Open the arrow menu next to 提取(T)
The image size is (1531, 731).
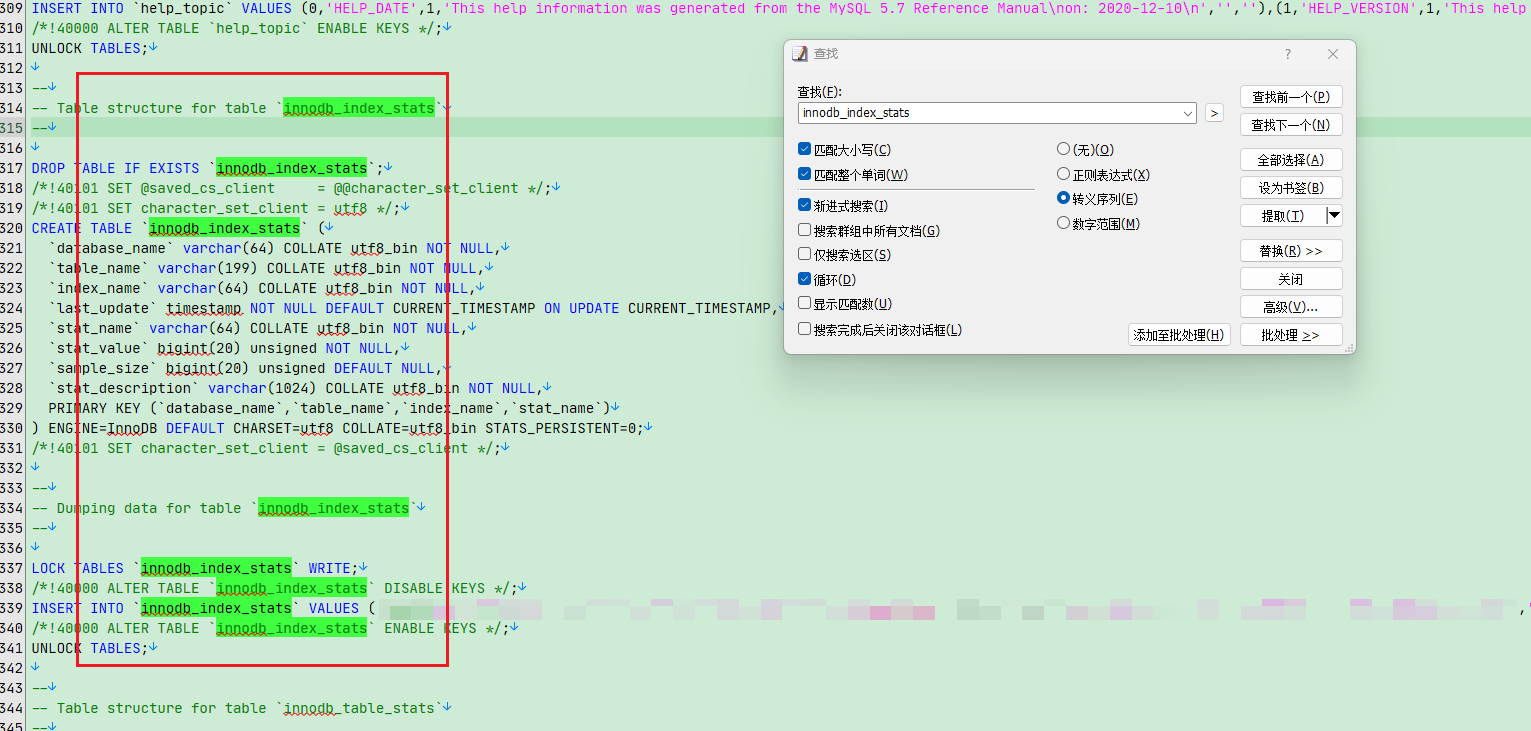point(1333,215)
